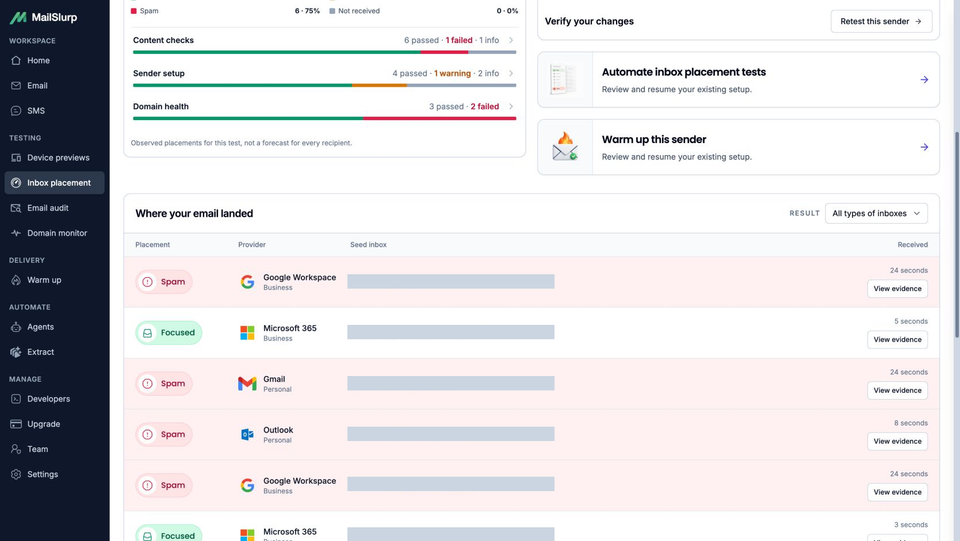The width and height of the screenshot is (960, 541).
Task: Go to Home in the sidebar
Action: [x=54, y=61]
